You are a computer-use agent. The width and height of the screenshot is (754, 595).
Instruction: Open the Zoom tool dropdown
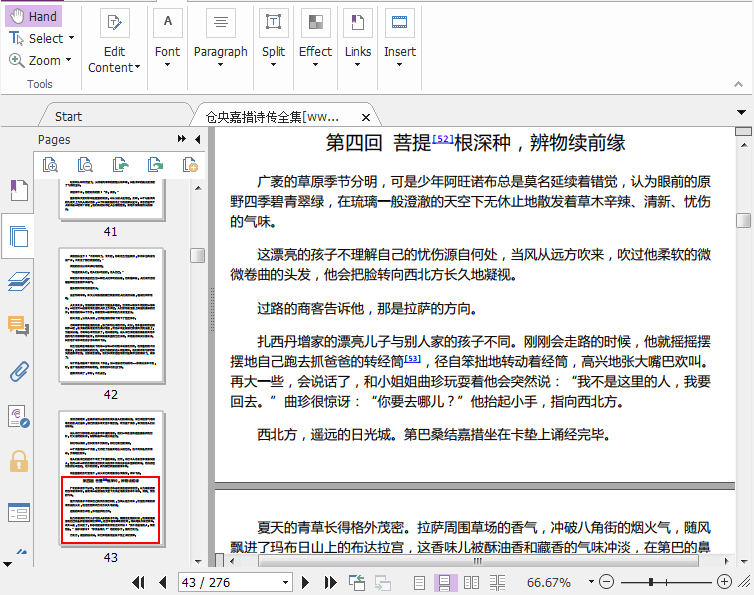(69, 61)
